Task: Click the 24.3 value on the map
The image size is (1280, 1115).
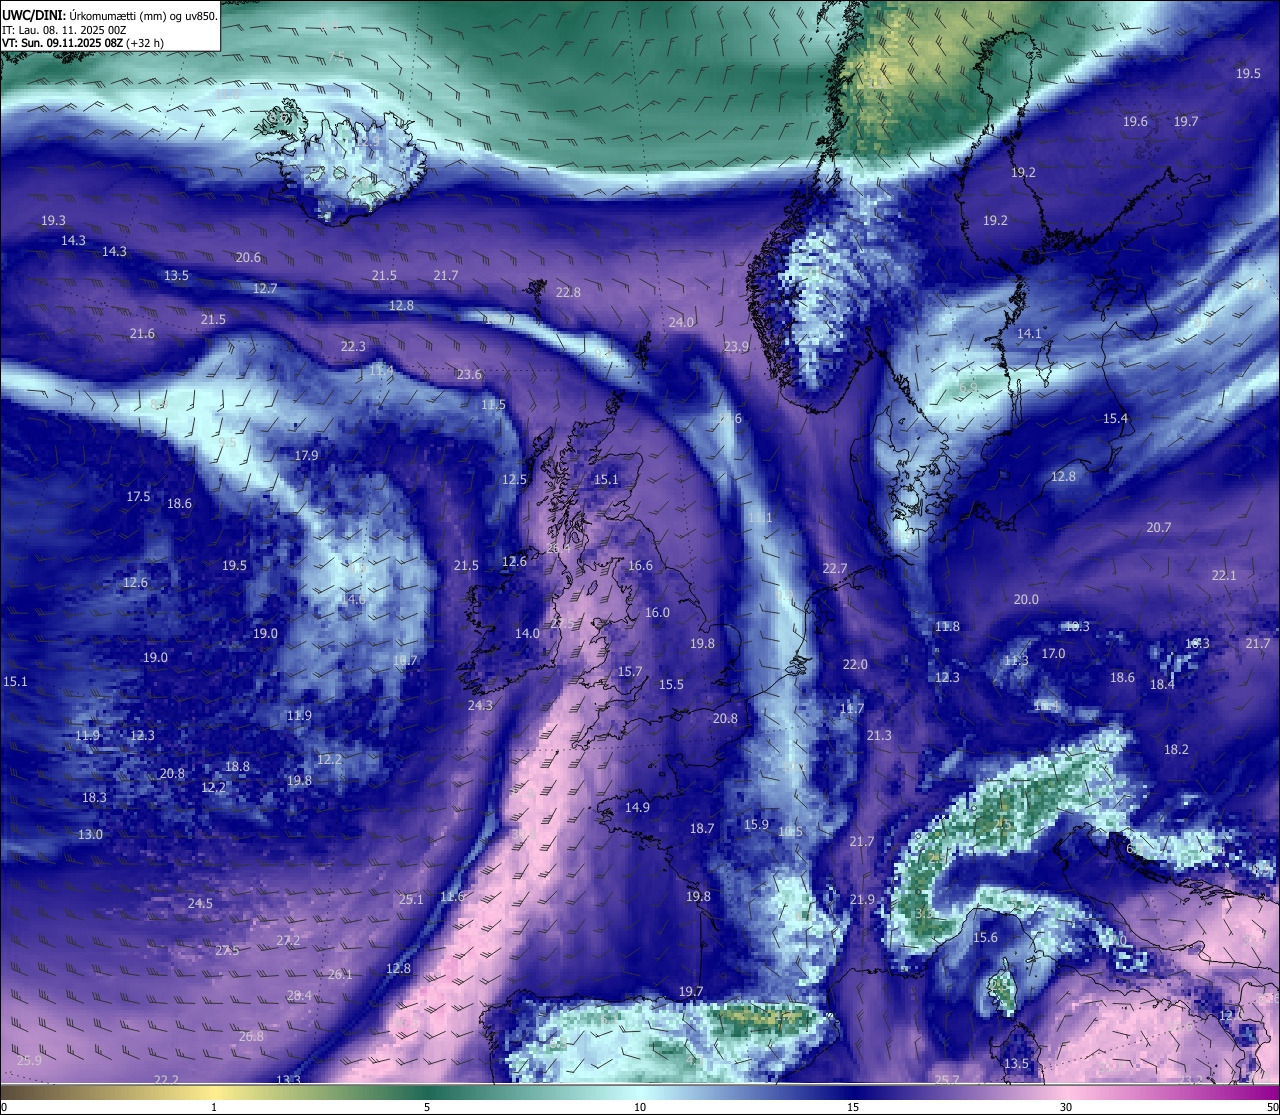Action: point(480,706)
